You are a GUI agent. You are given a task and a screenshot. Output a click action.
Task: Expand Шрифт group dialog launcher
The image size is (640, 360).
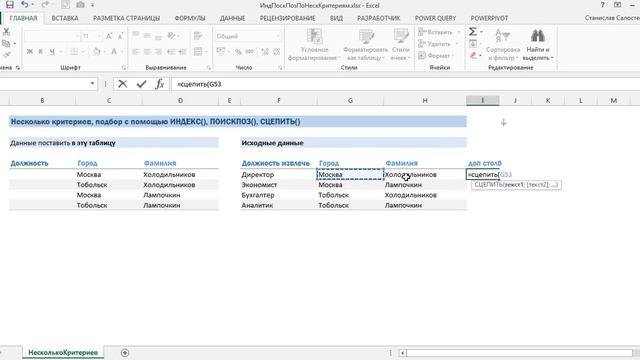[x=124, y=68]
